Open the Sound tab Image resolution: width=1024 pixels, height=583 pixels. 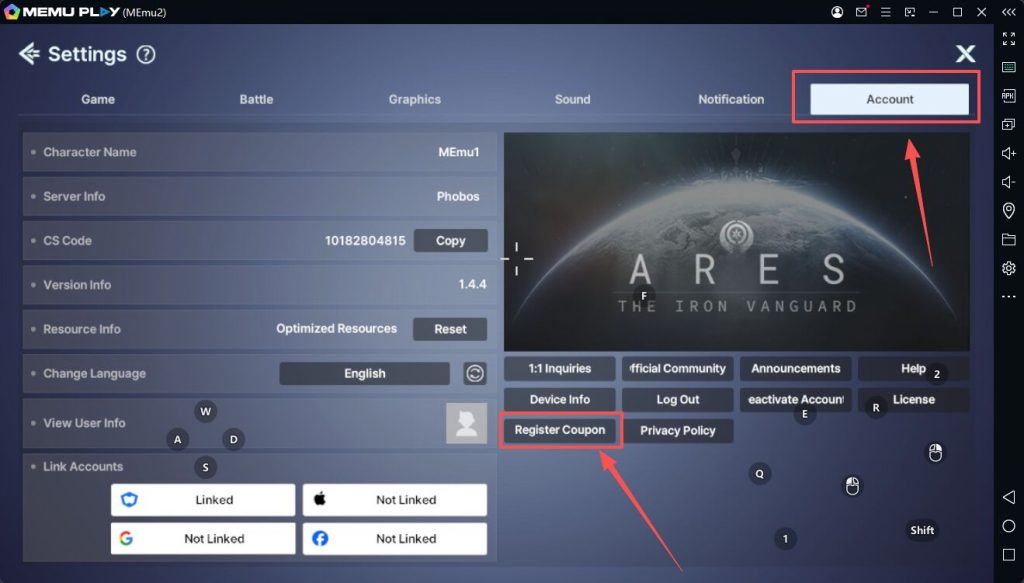tap(573, 99)
